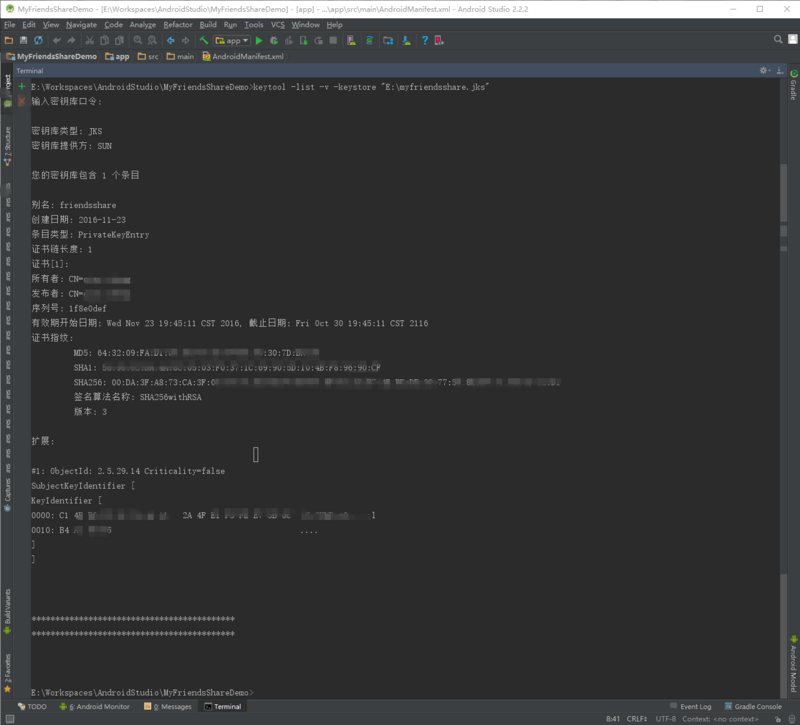Open the View menu
This screenshot has width=800, height=725.
click(51, 24)
